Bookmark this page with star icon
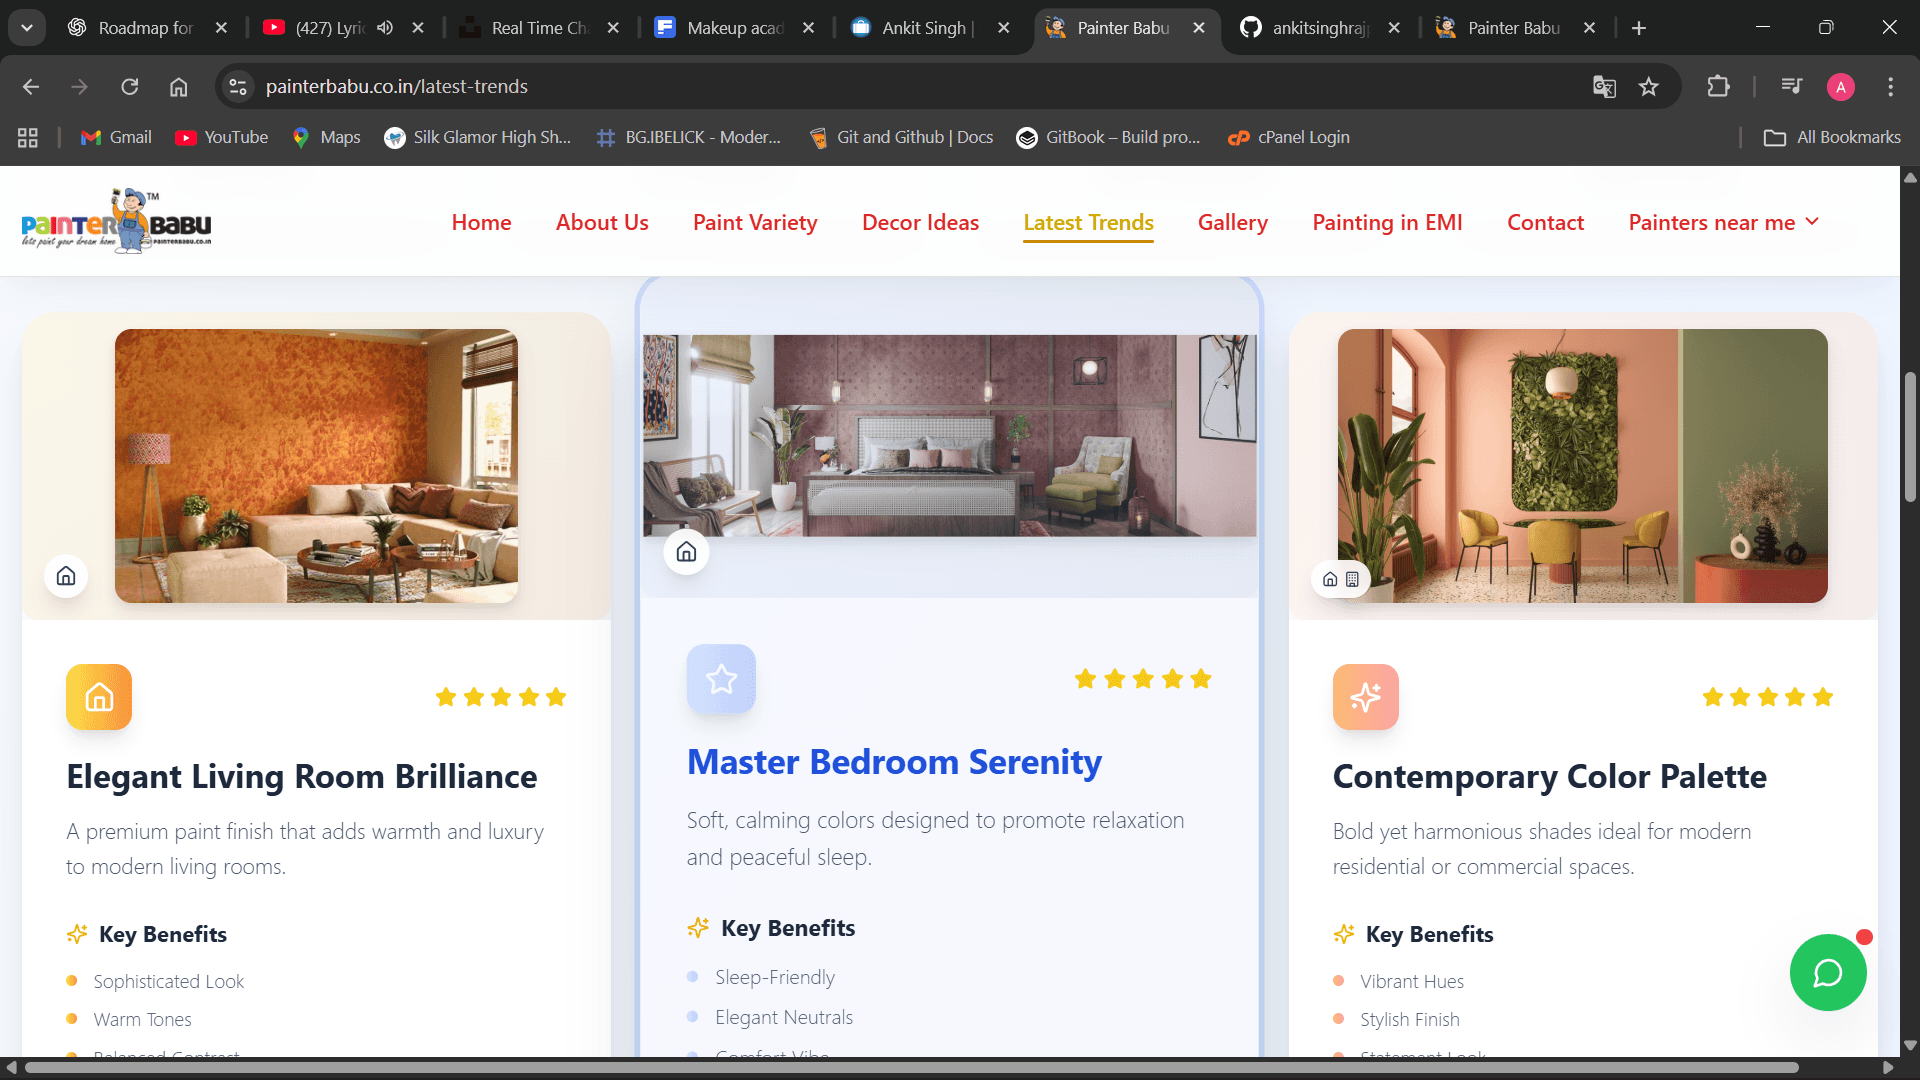 click(1649, 87)
